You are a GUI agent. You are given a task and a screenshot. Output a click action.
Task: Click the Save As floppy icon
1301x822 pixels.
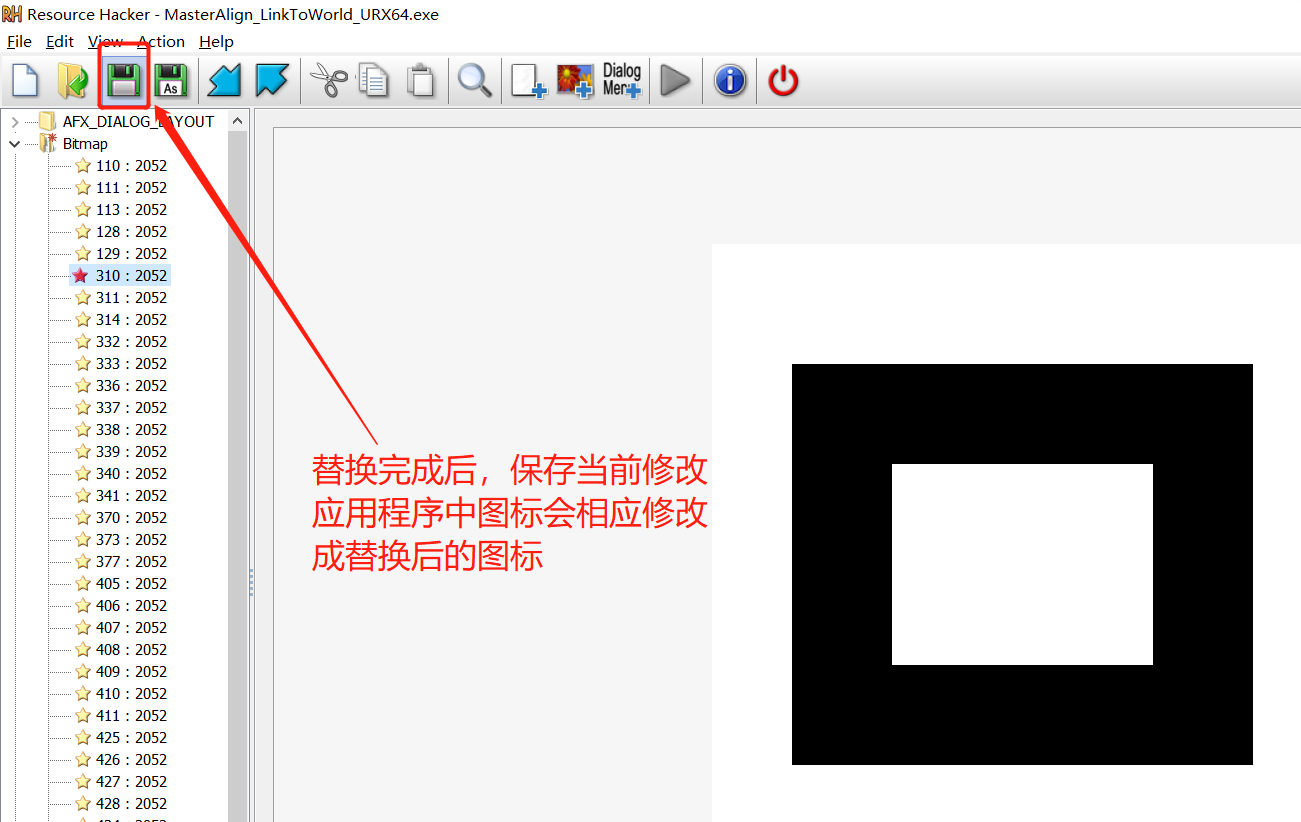coord(171,81)
